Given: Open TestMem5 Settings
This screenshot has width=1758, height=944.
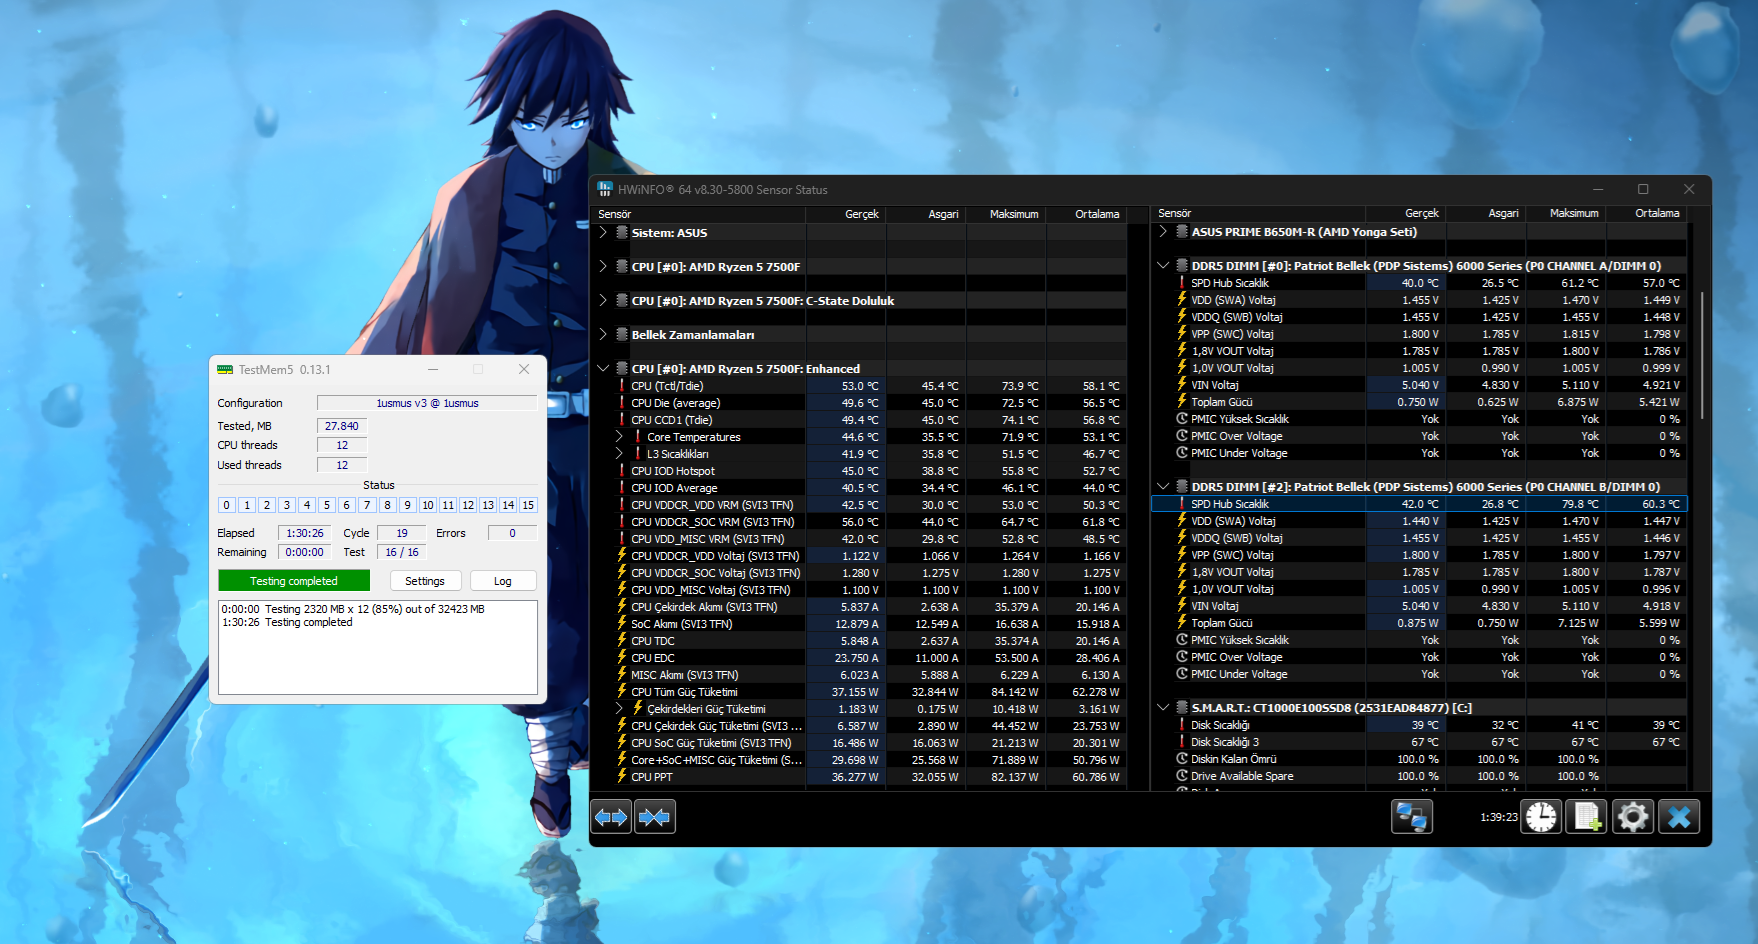Looking at the screenshot, I should click(x=425, y=581).
